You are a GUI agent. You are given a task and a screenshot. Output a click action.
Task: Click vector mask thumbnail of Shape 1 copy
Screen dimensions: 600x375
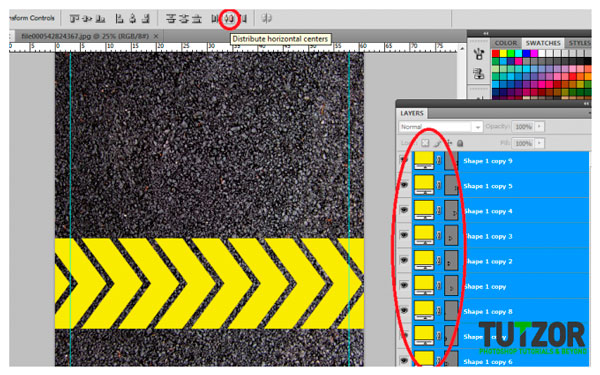(451, 286)
